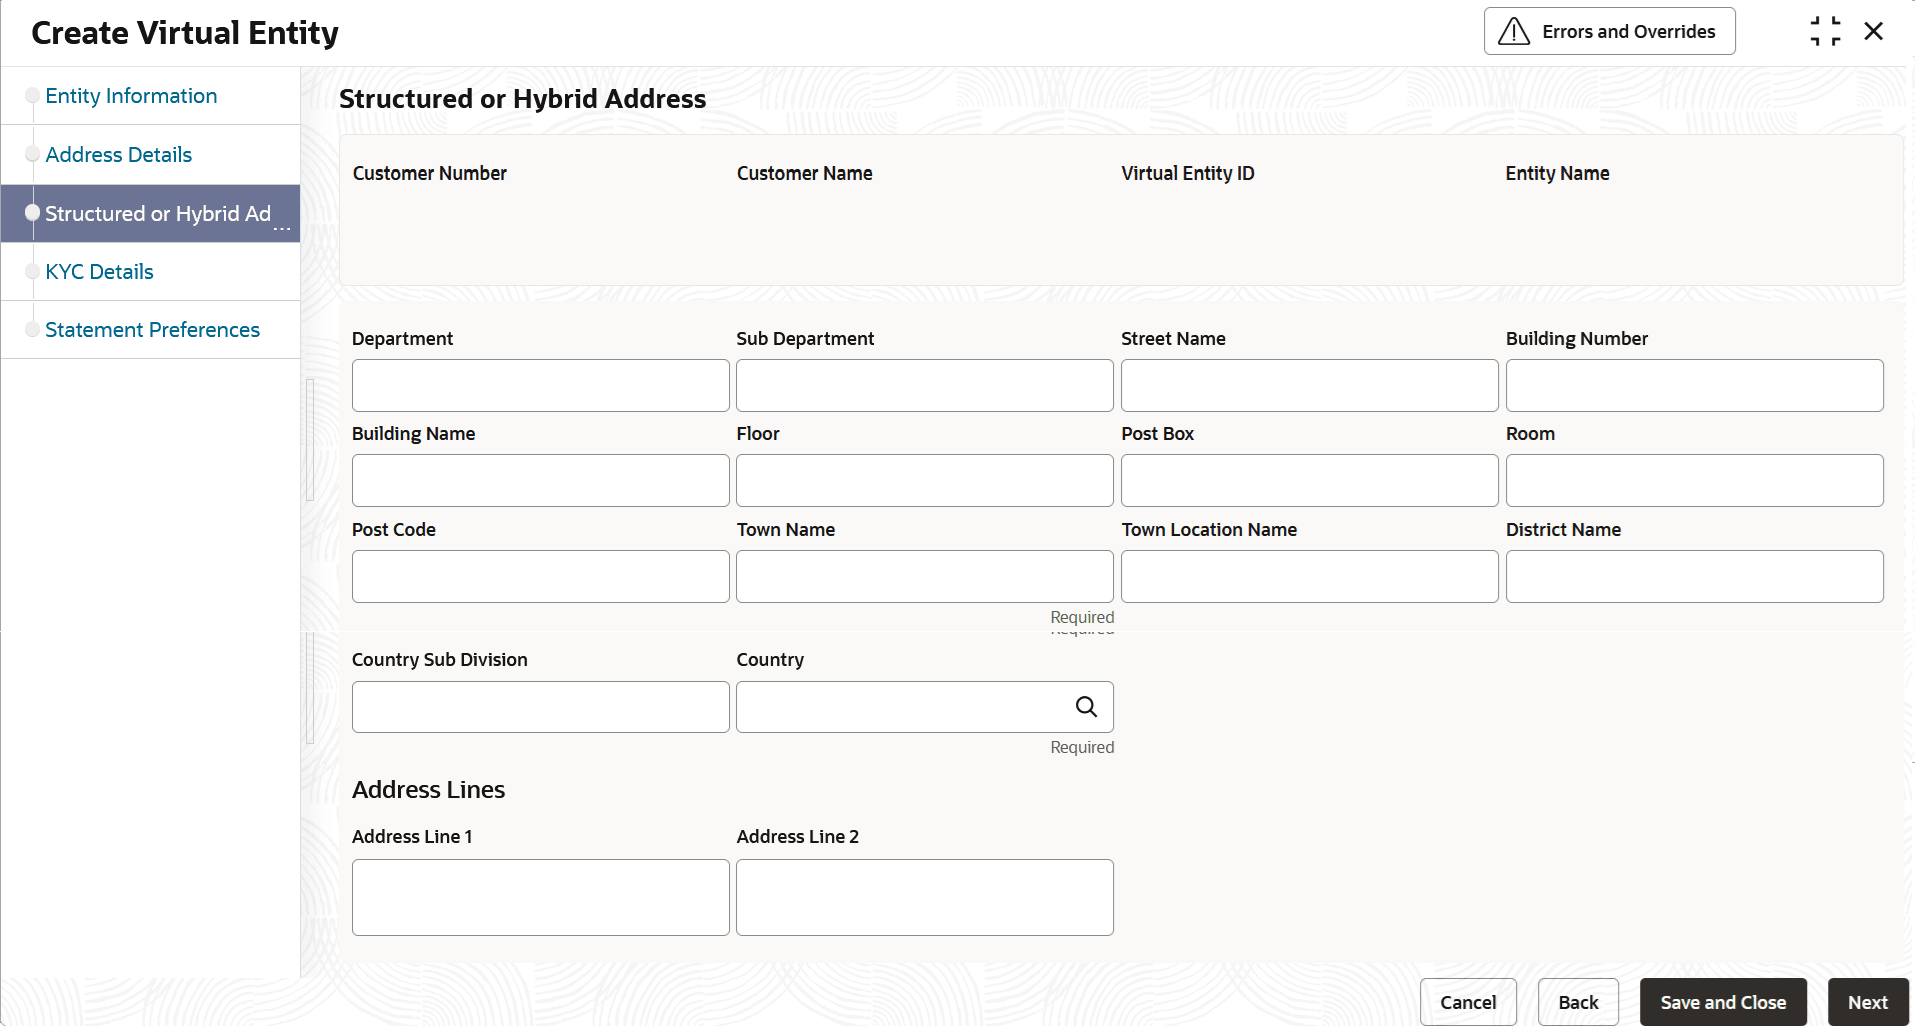Go back with the Back button
Image resolution: width=1915 pixels, height=1027 pixels.
pyautogui.click(x=1578, y=1002)
